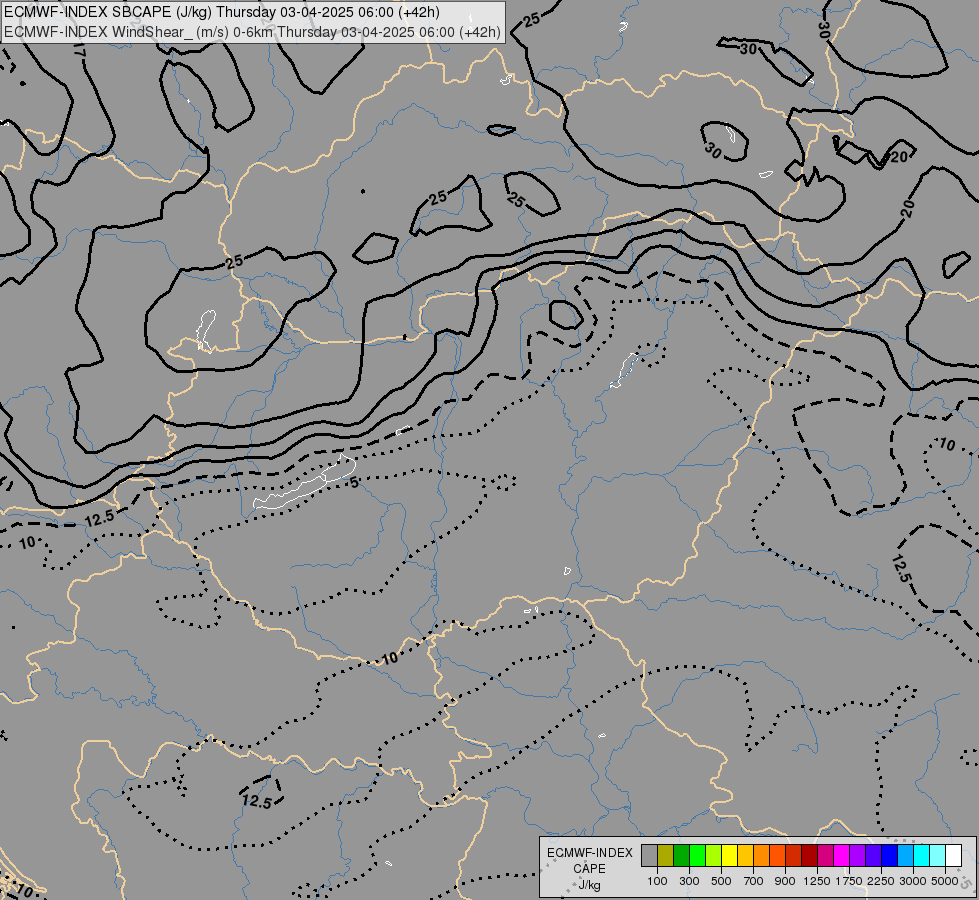Click the dark red legend swatch

click(809, 856)
